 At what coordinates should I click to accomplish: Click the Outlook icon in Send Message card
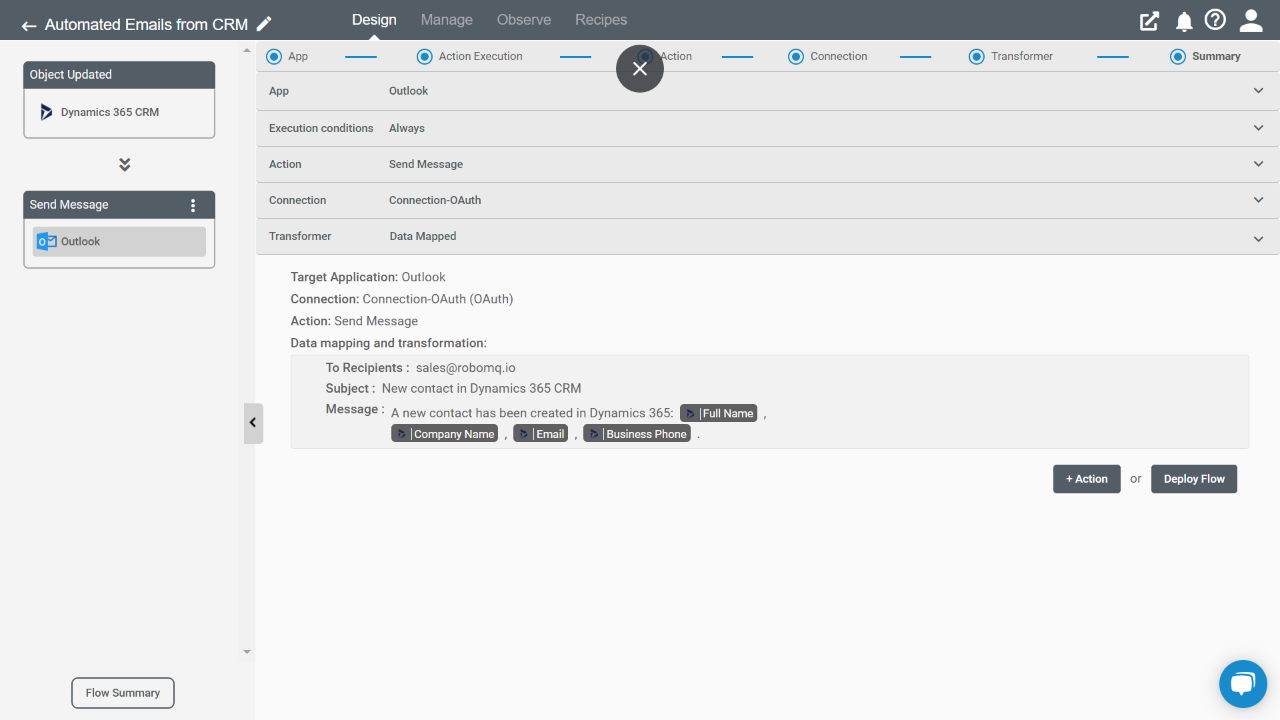[46, 241]
